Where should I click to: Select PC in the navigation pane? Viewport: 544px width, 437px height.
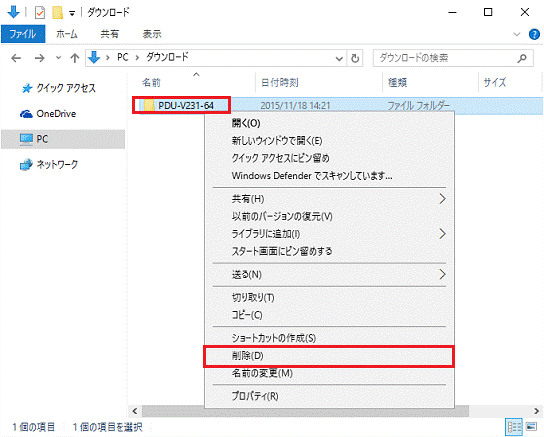tap(63, 139)
